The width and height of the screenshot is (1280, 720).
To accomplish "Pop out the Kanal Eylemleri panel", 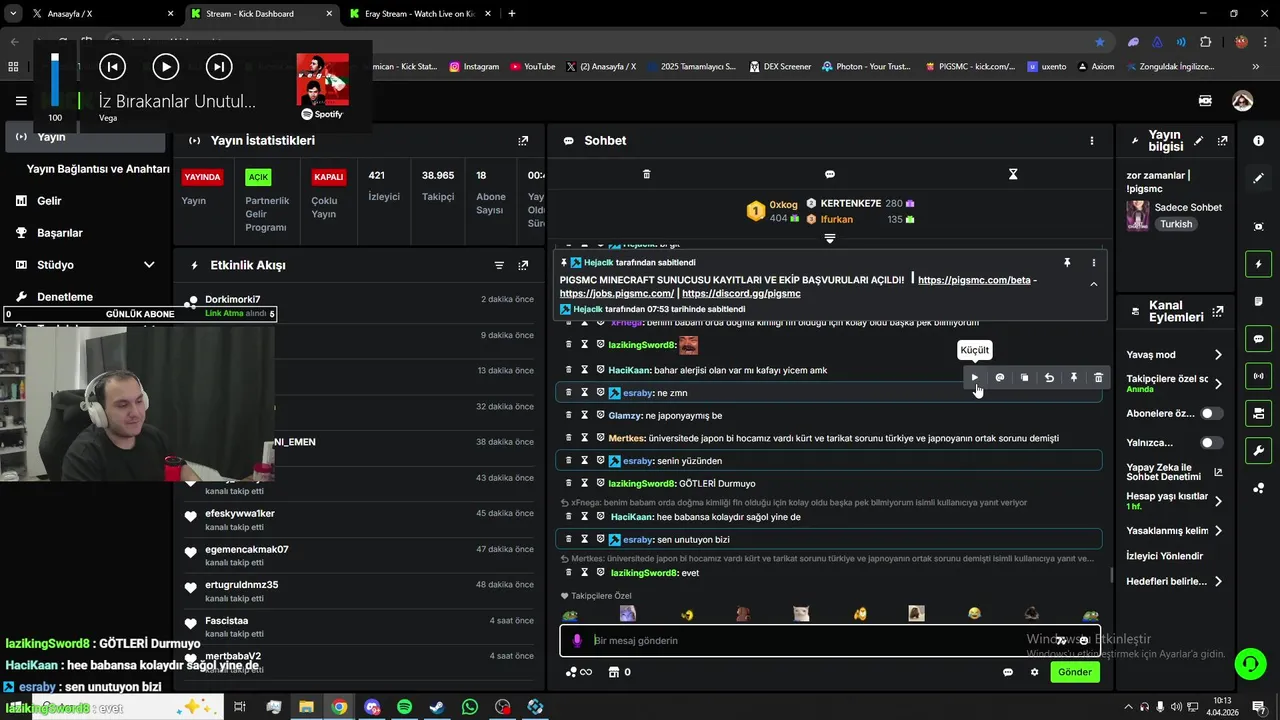I will (1217, 311).
